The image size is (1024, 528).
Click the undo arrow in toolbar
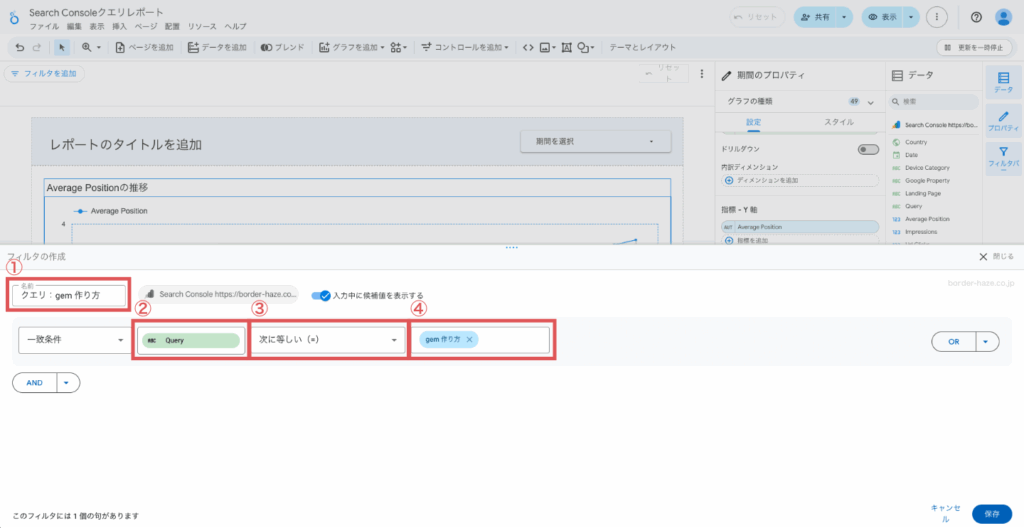(20, 47)
